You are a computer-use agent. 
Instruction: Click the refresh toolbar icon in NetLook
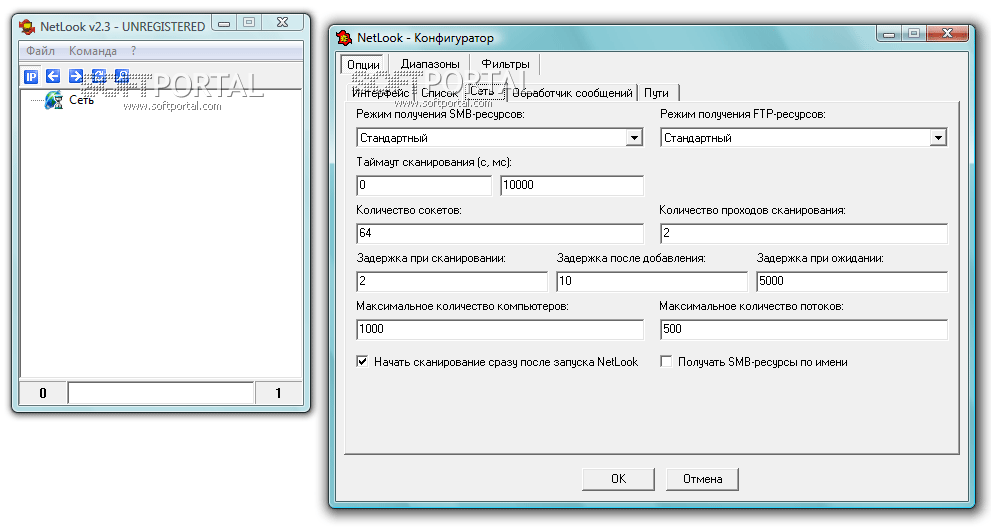tap(99, 77)
